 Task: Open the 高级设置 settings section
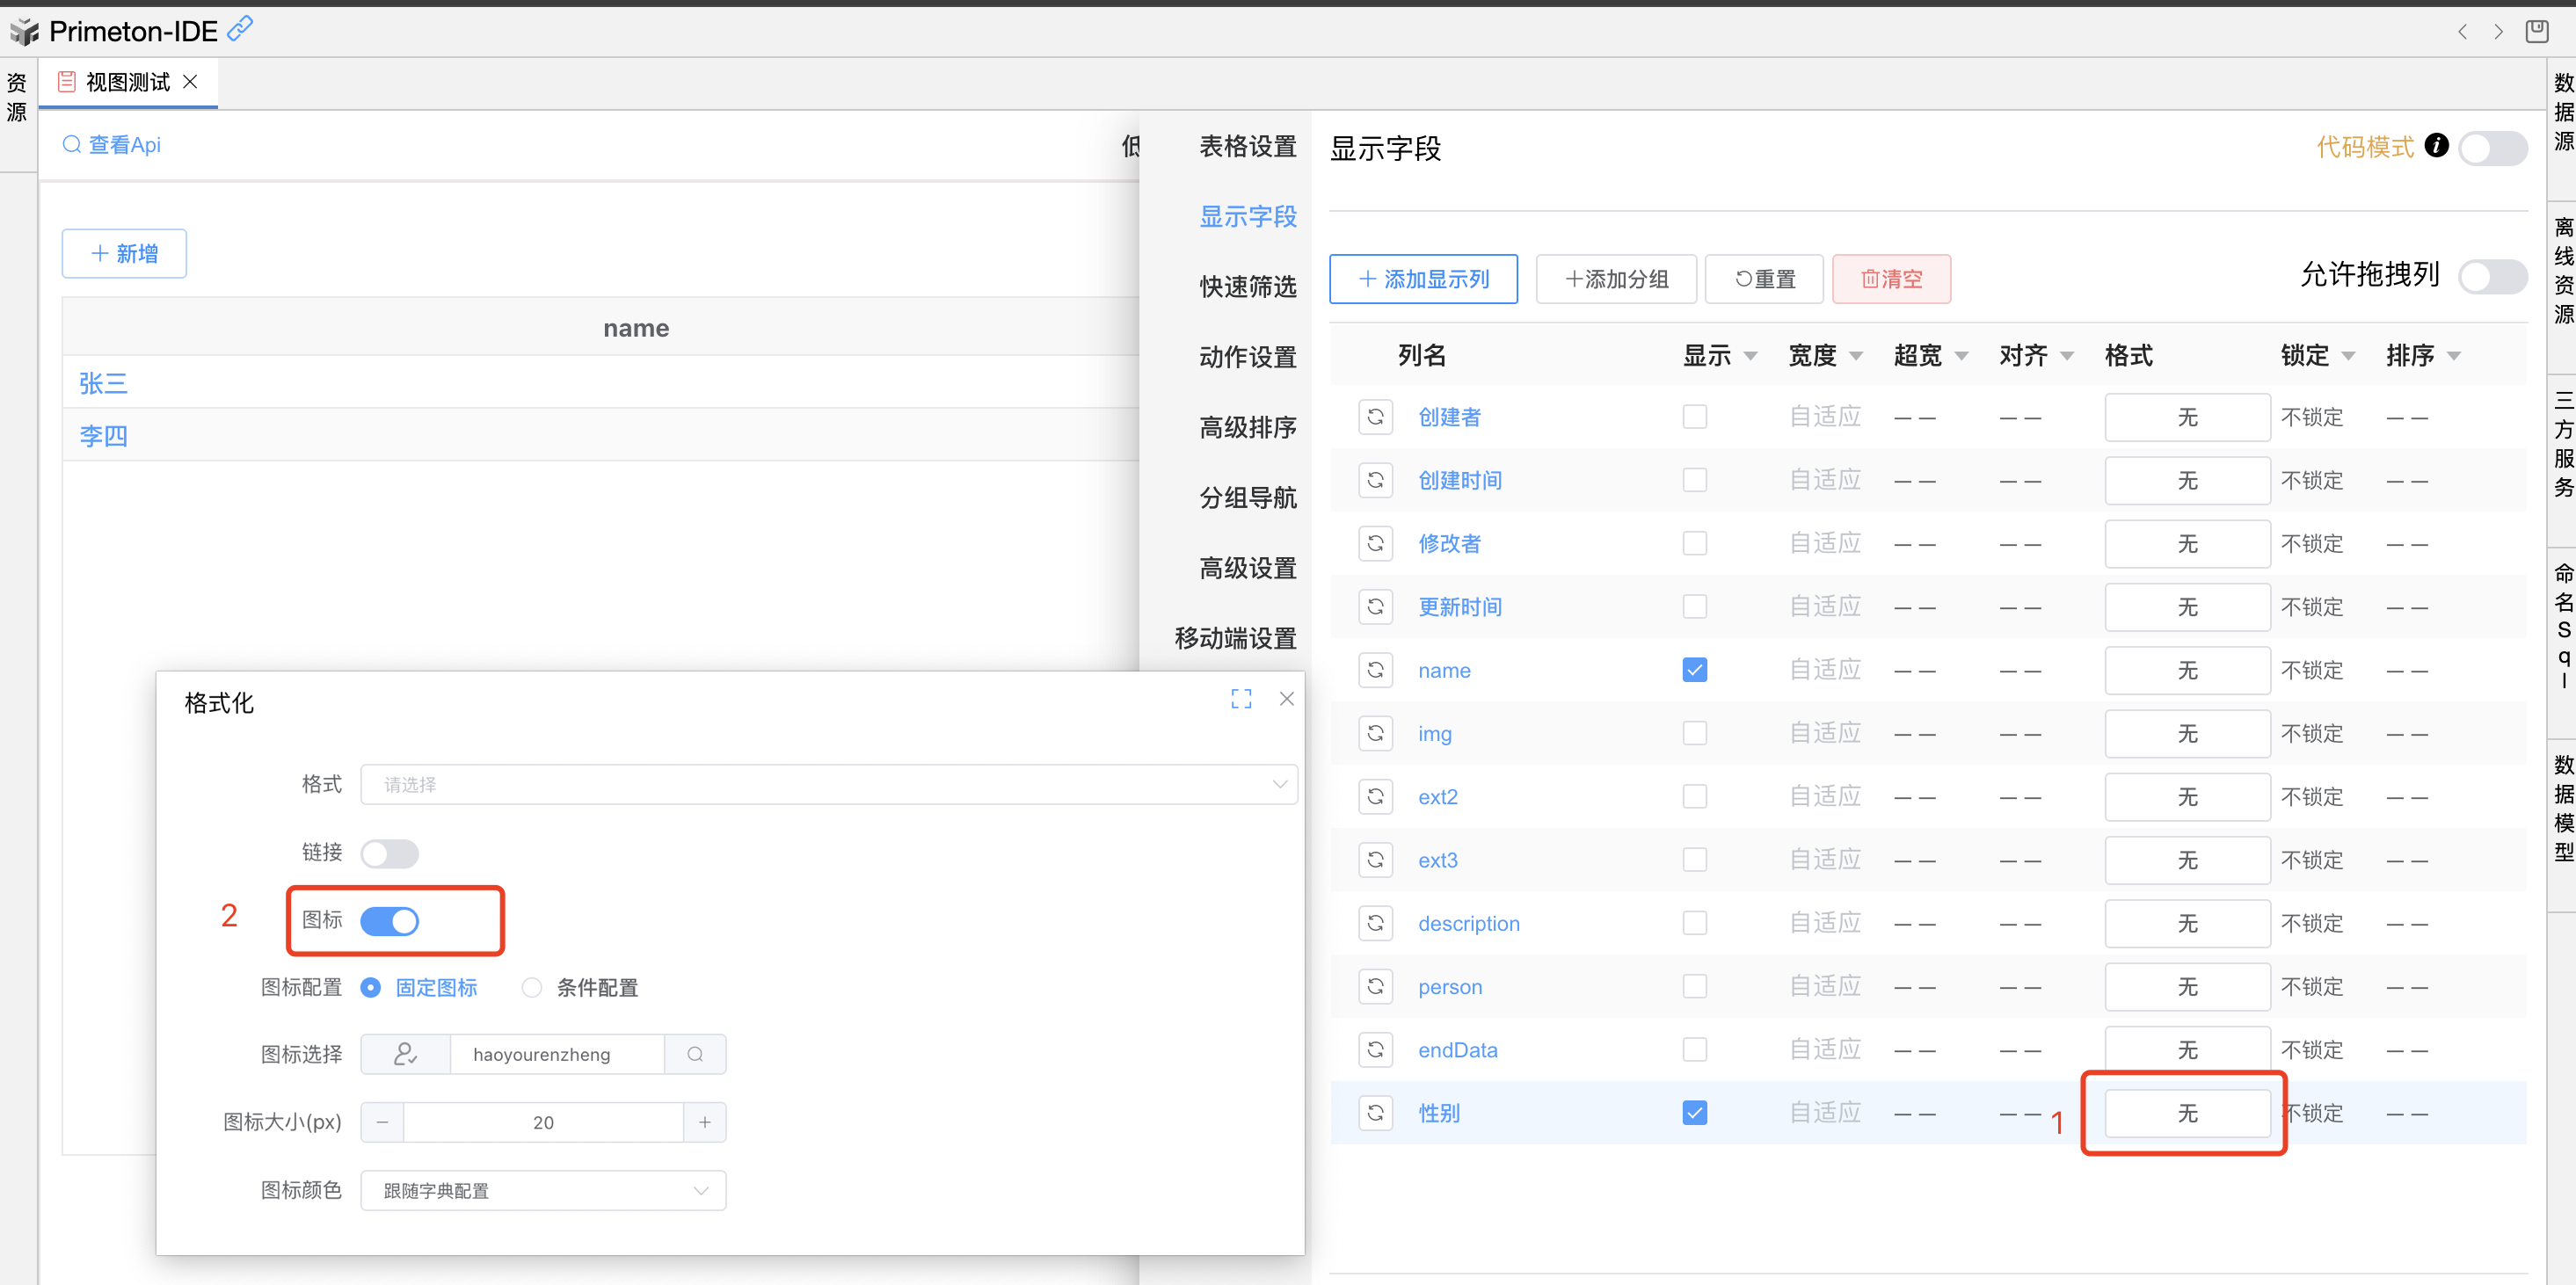tap(1247, 568)
